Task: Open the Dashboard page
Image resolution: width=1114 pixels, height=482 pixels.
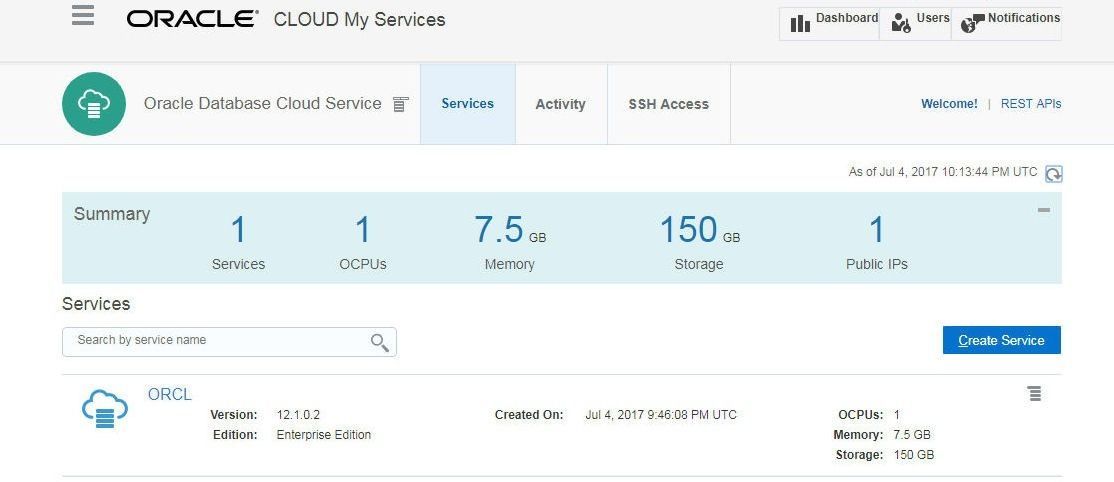Action: coord(830,23)
